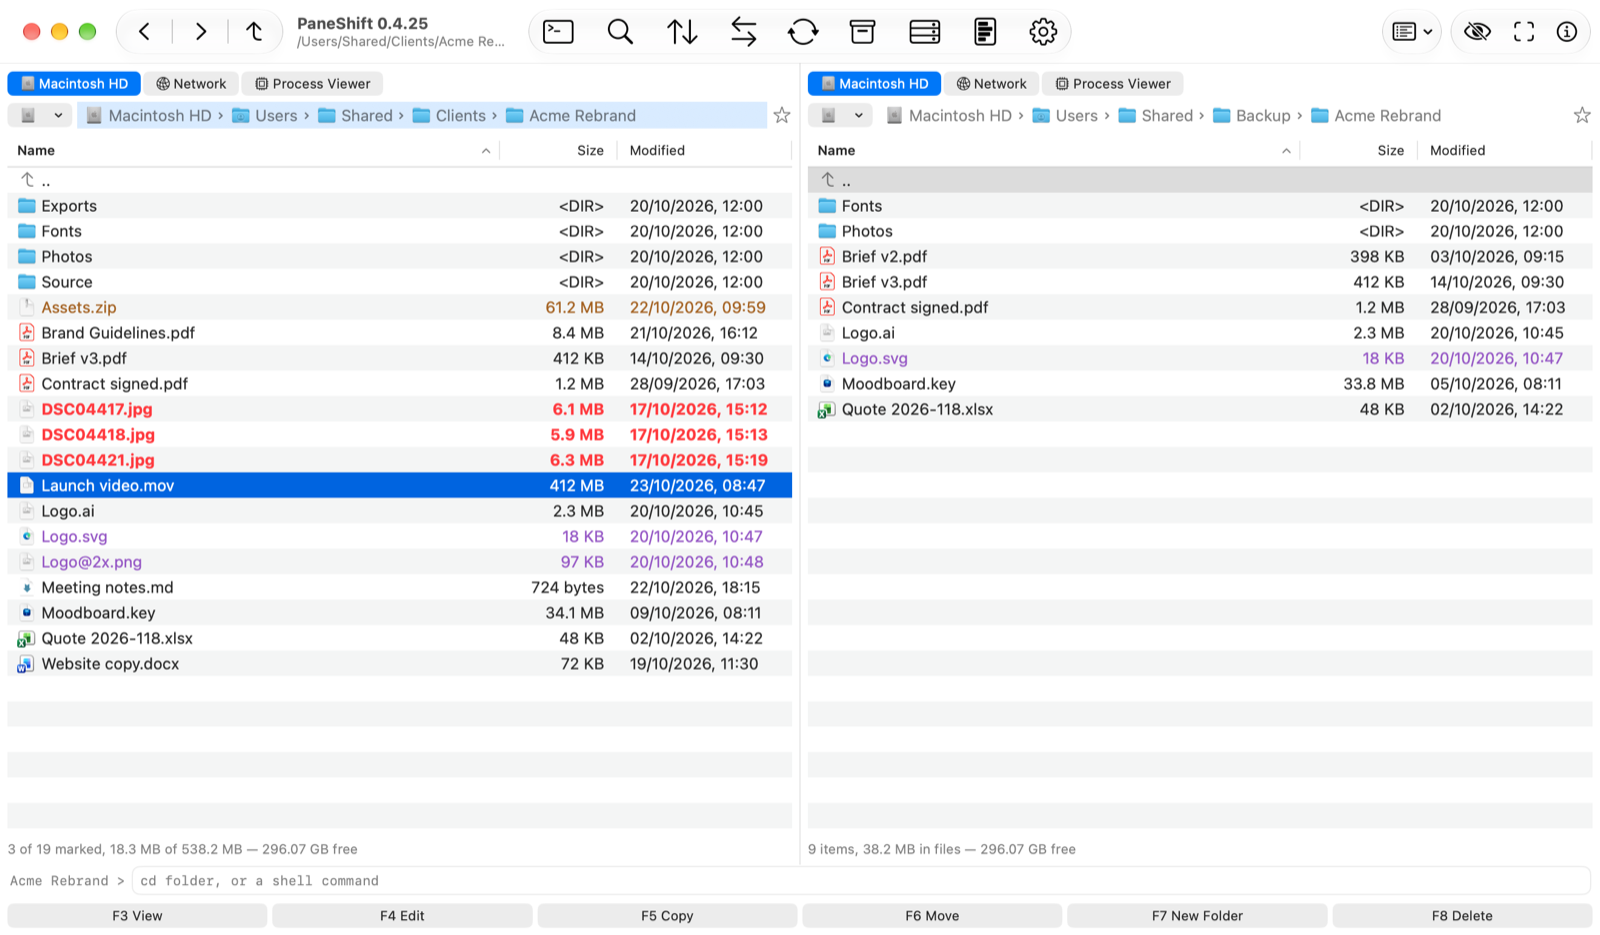Click the drive storage icon in toolbar

point(924,32)
